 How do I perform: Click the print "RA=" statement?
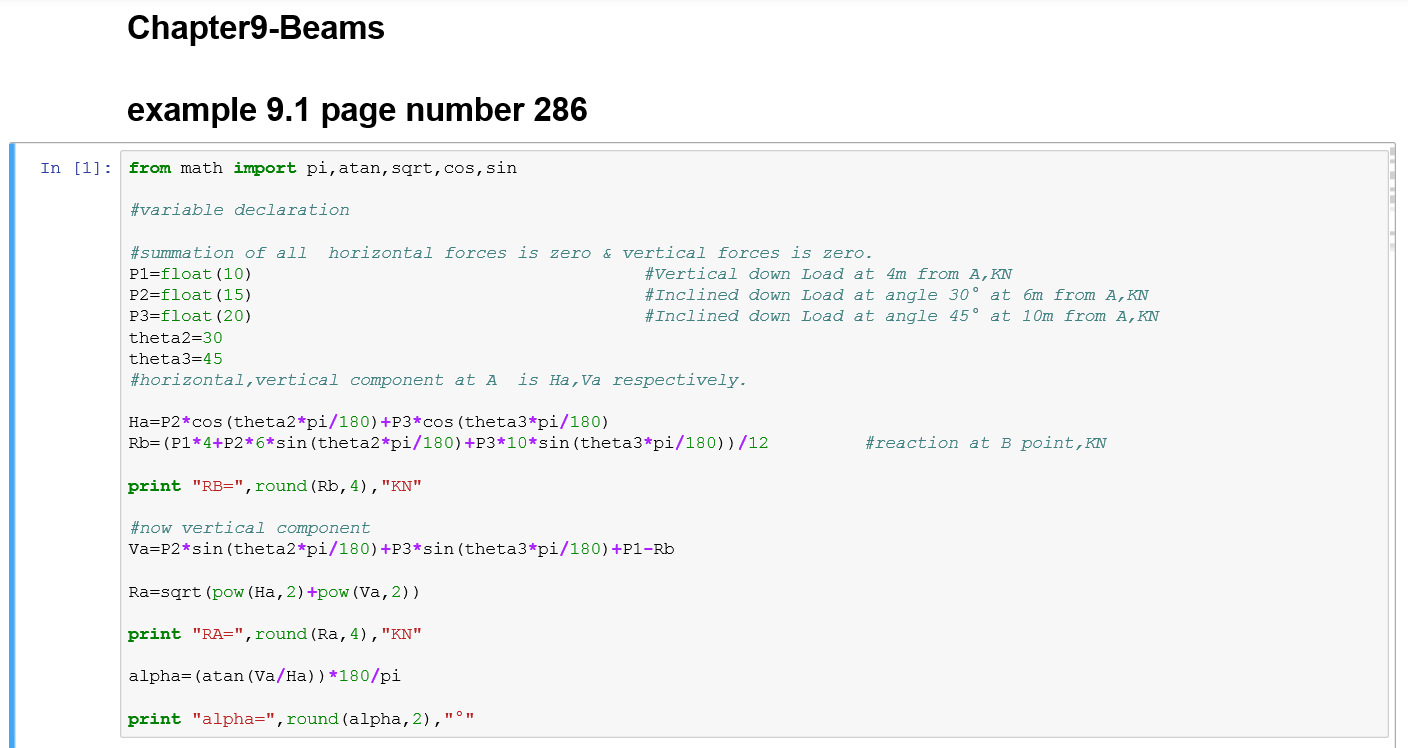(x=275, y=634)
